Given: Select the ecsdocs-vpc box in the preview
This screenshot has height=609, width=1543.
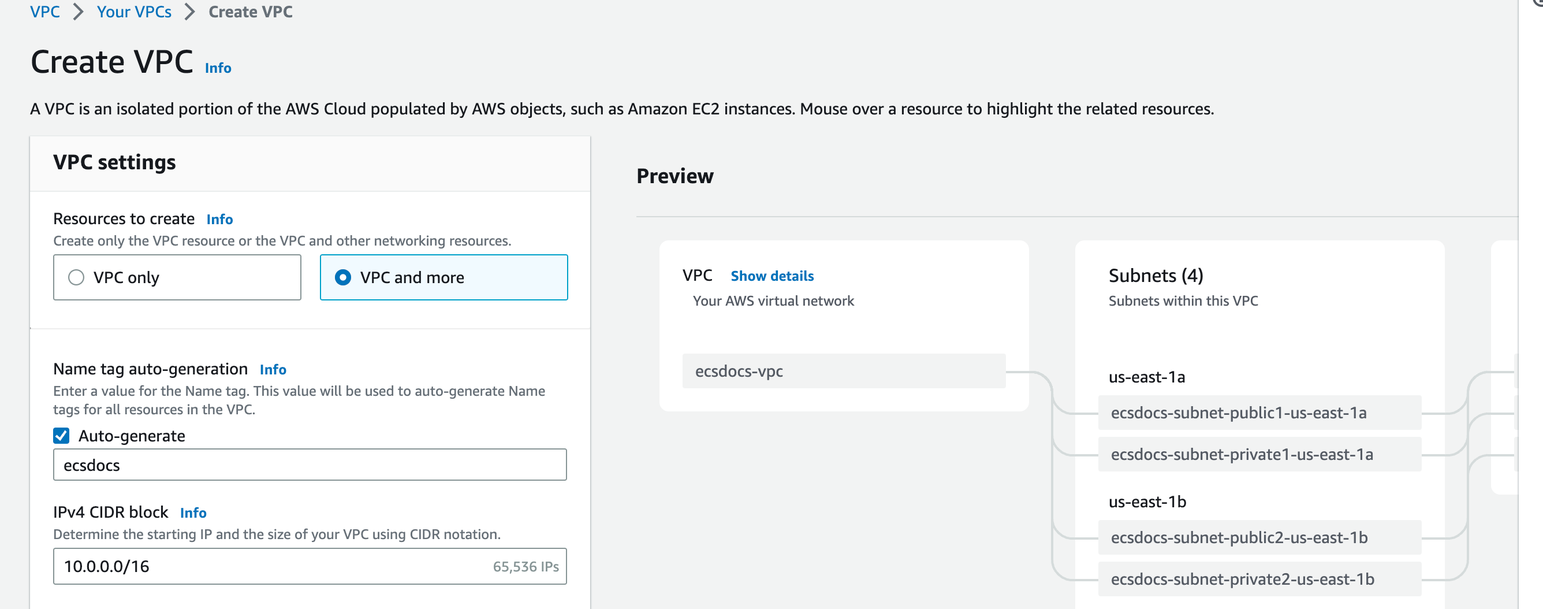Looking at the screenshot, I should (843, 370).
